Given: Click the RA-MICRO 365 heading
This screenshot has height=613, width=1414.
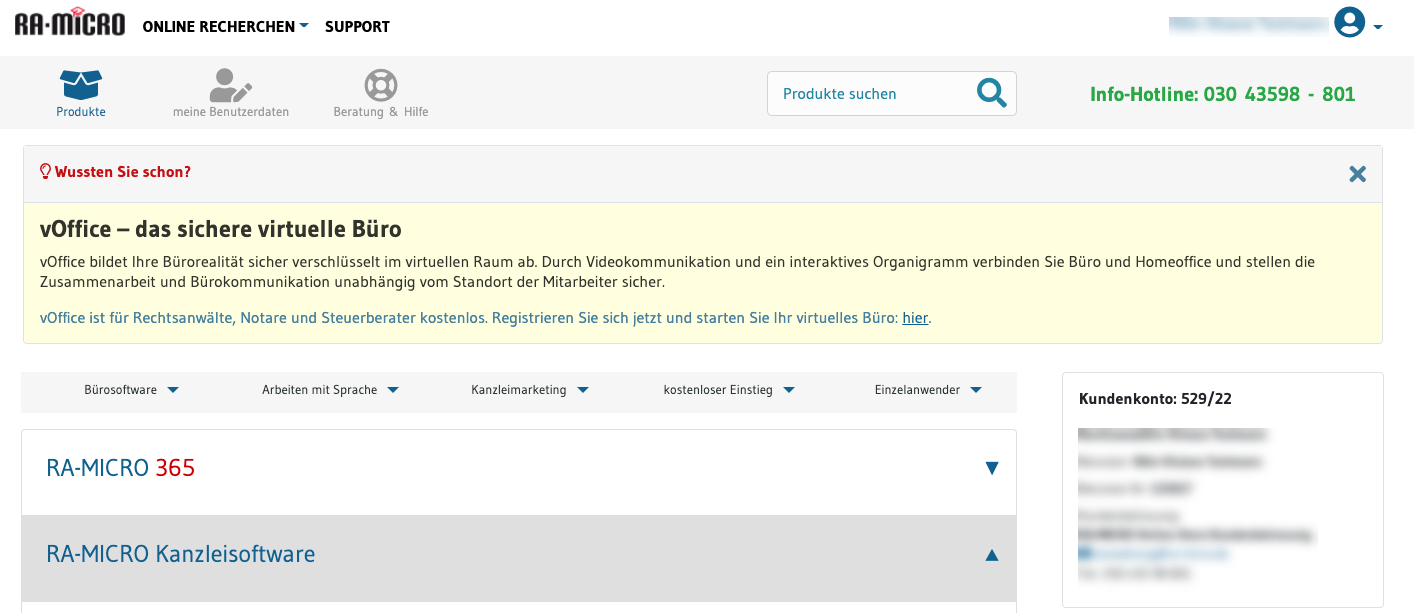Looking at the screenshot, I should [x=121, y=467].
